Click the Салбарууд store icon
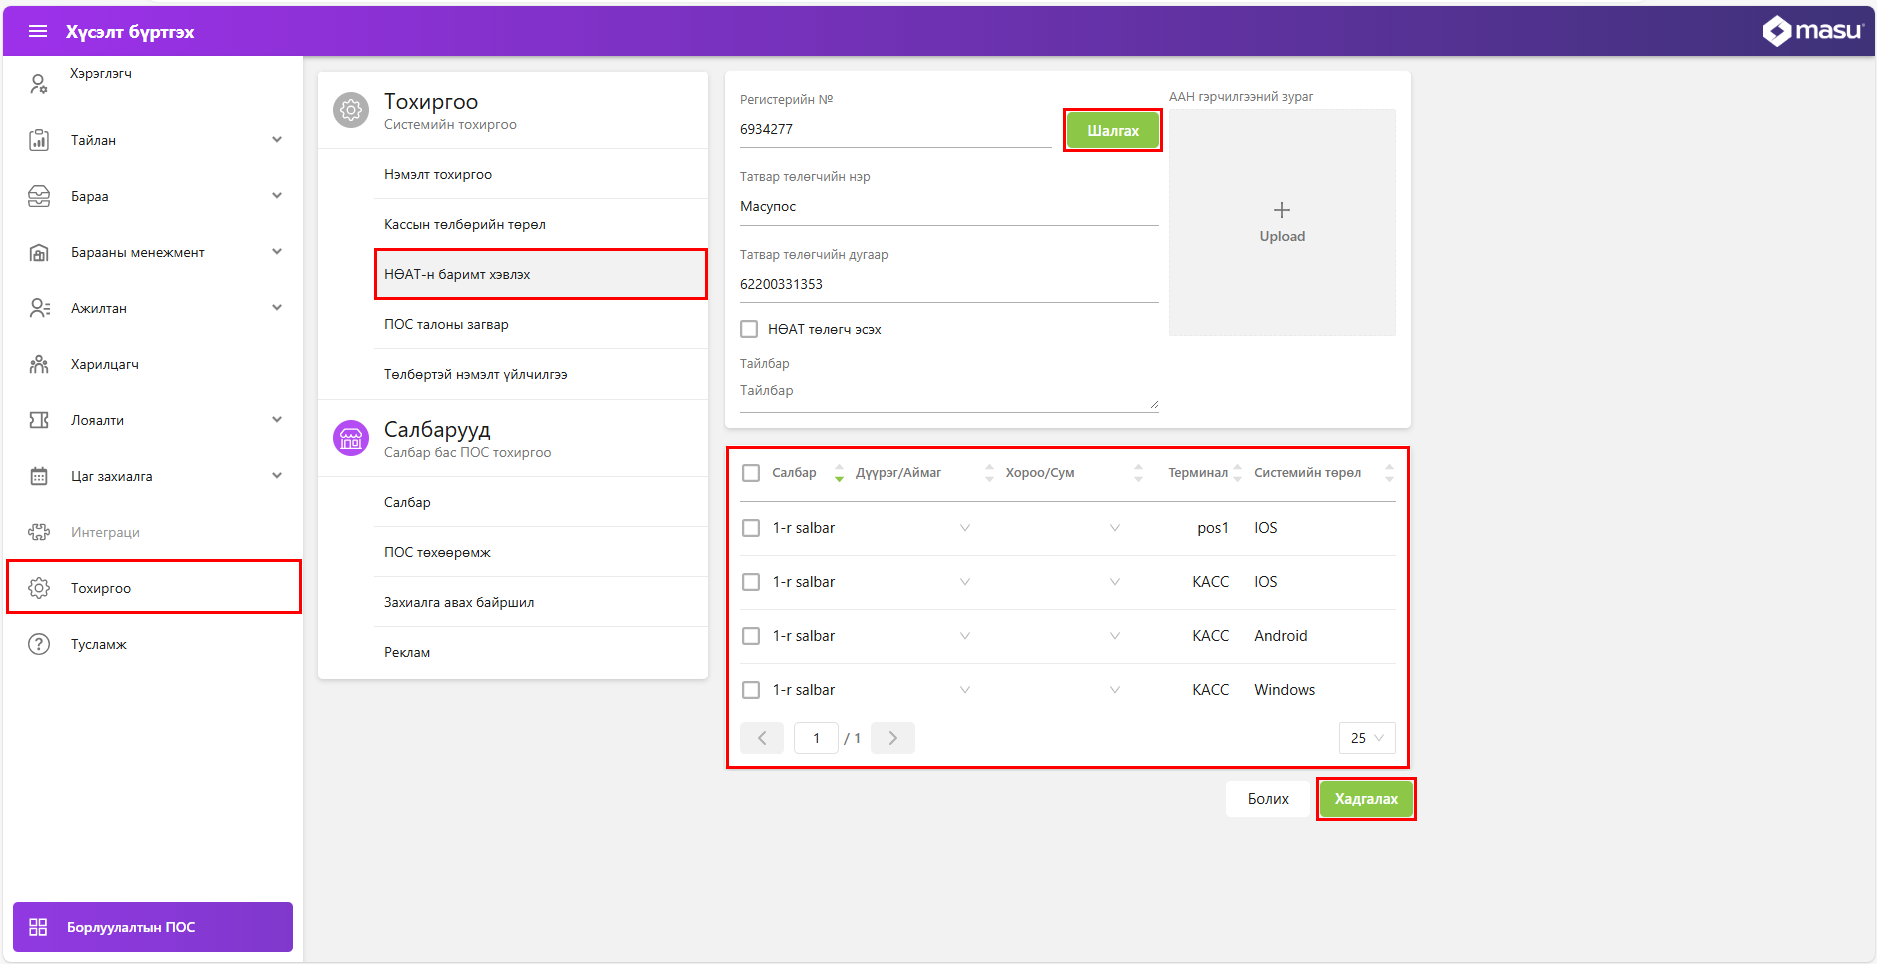Viewport: 1877px width, 964px height. pyautogui.click(x=351, y=438)
